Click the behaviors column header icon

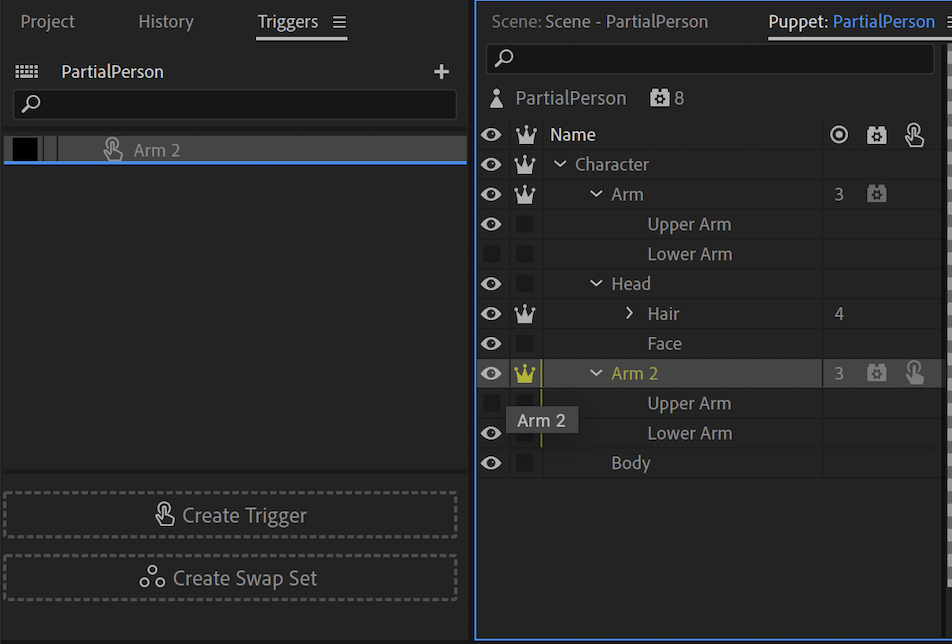(876, 134)
